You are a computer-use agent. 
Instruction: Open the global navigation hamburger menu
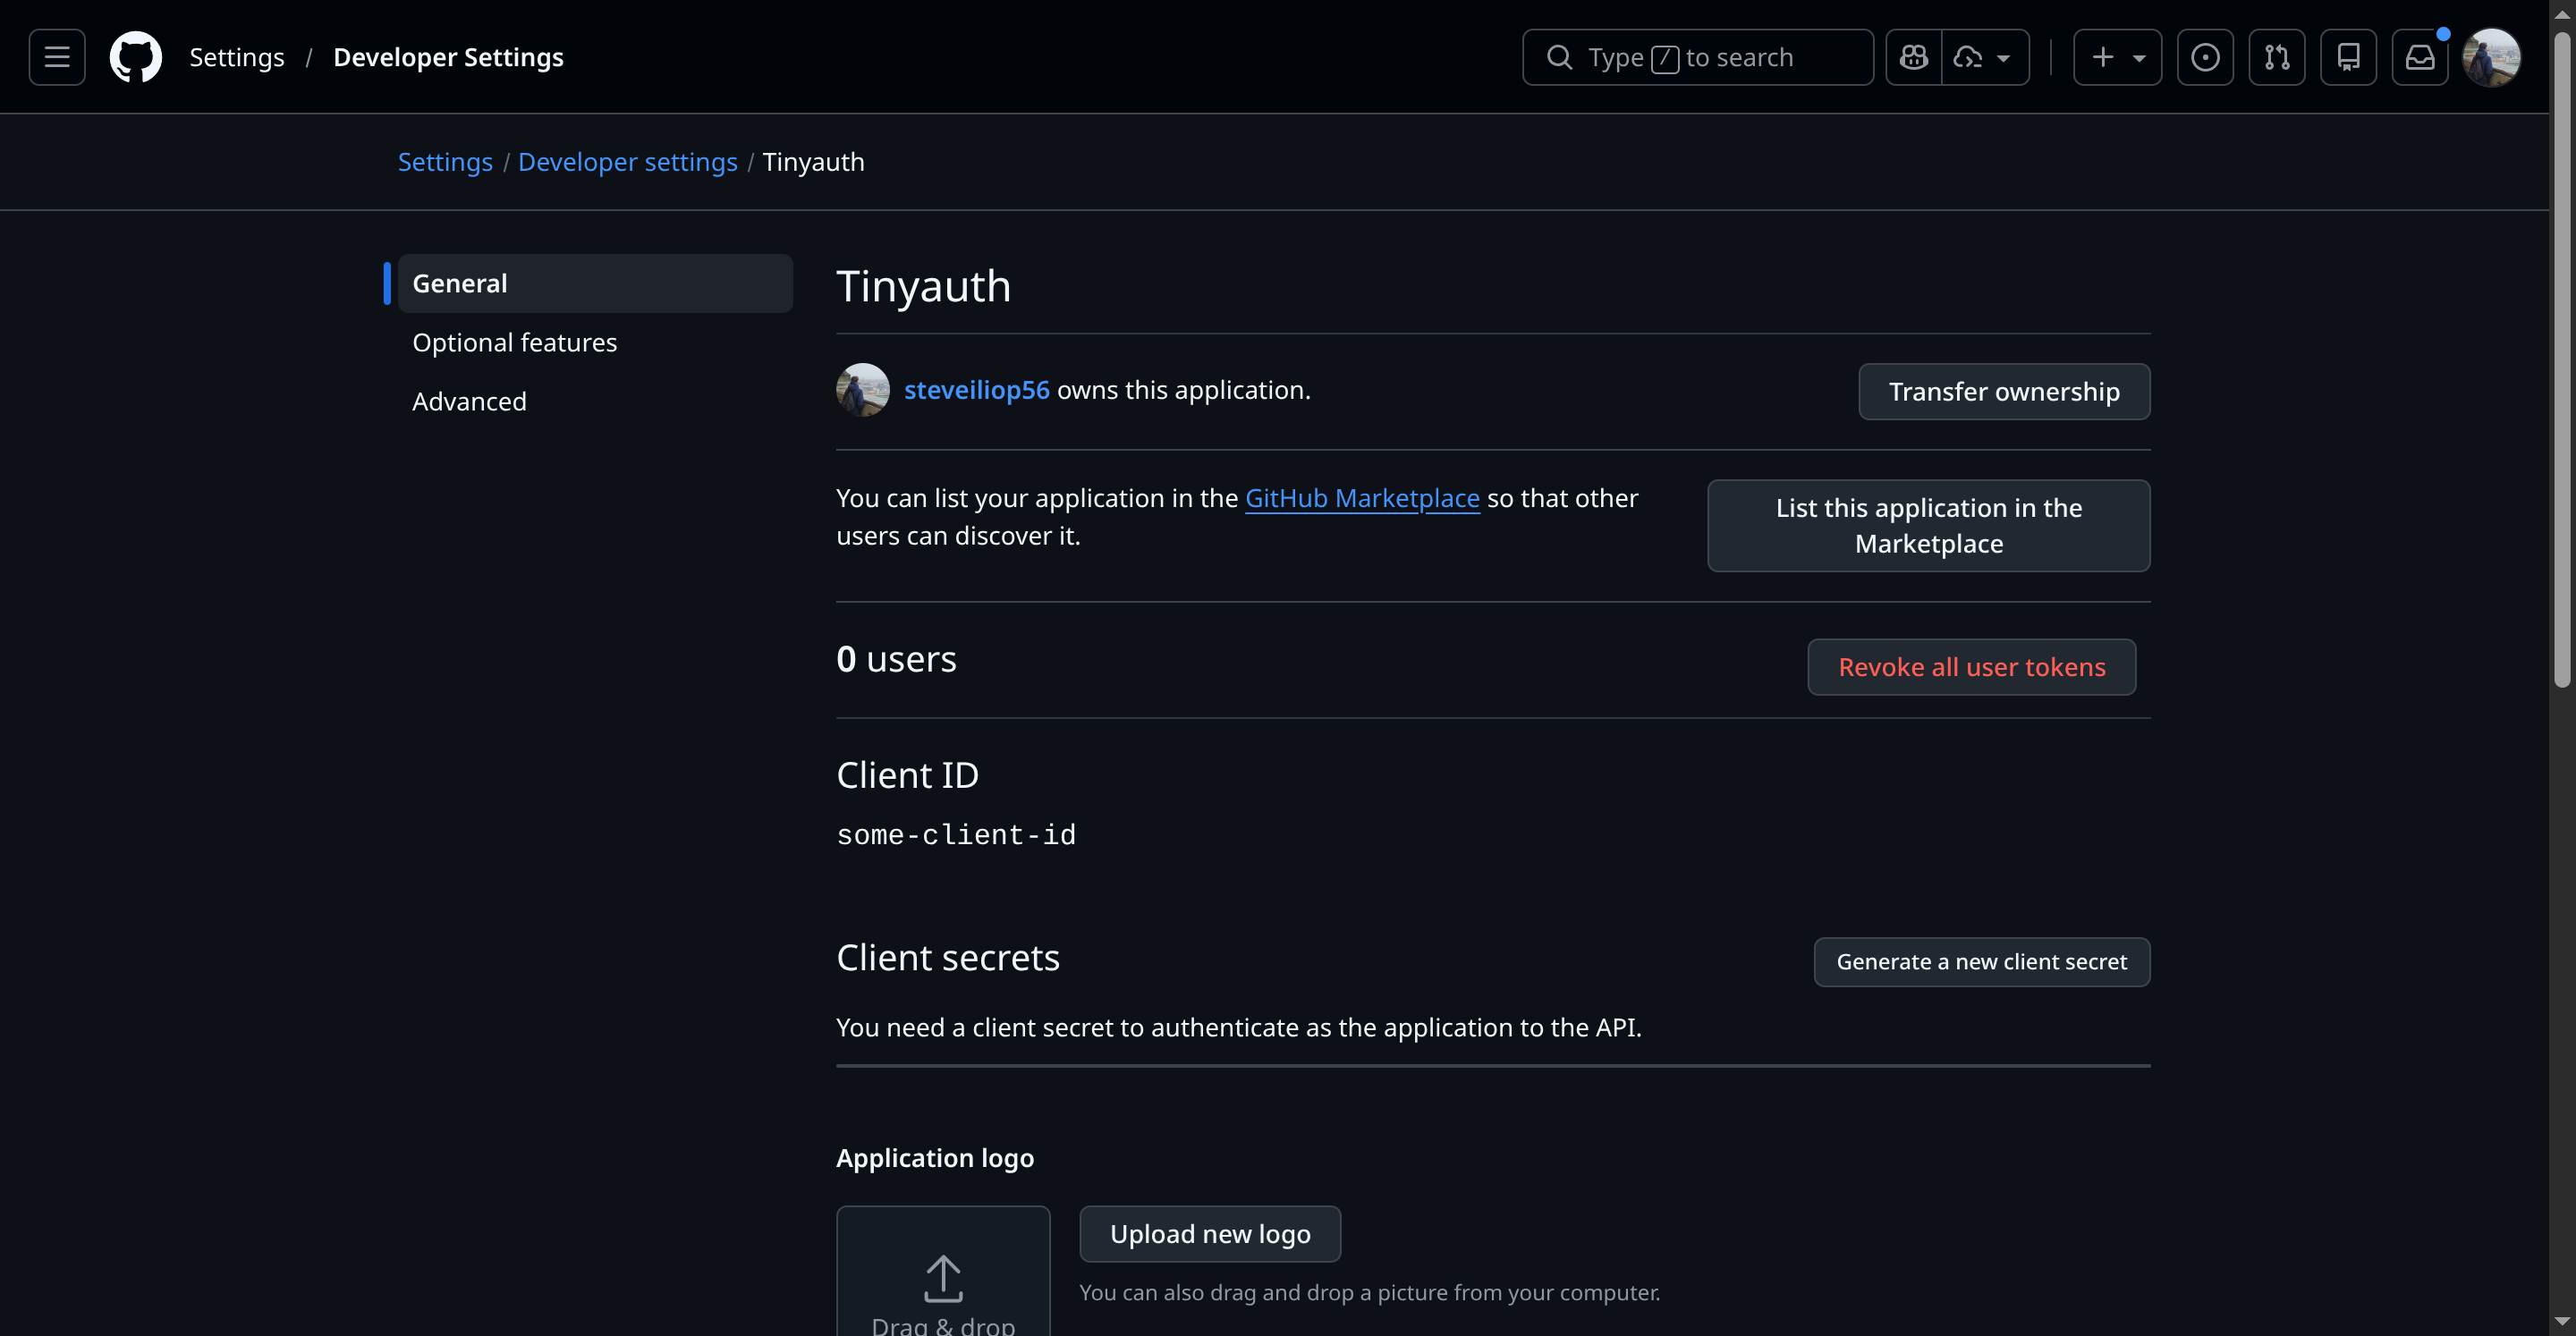click(x=57, y=57)
